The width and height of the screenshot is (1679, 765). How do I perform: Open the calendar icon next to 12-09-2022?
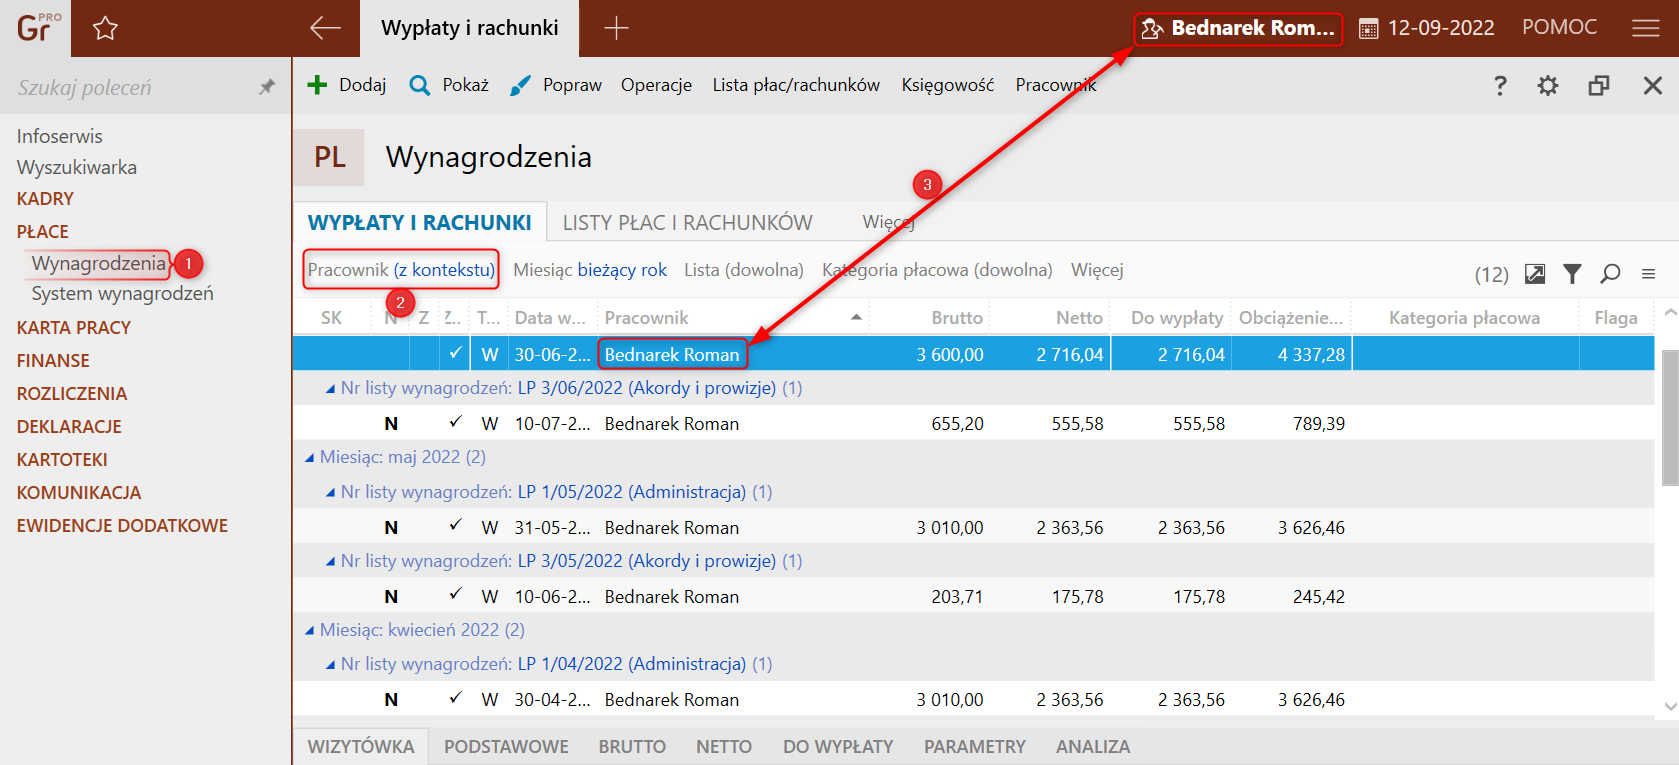click(1368, 29)
